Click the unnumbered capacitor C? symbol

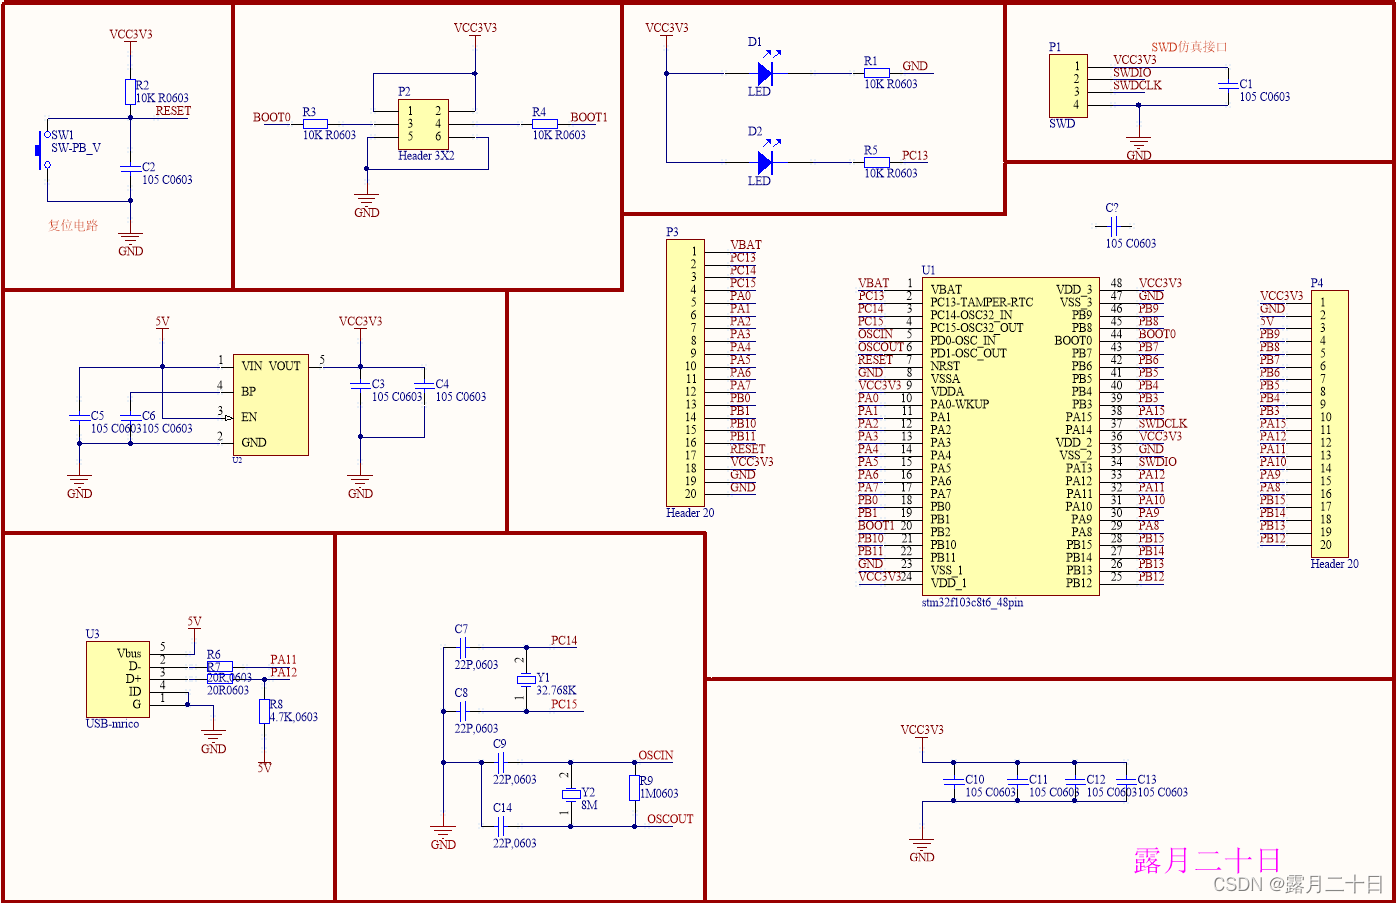[x=1114, y=227]
